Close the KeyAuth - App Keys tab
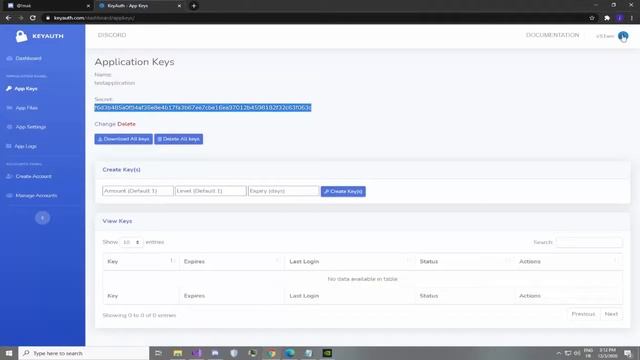The height and width of the screenshot is (360, 640). click(179, 6)
